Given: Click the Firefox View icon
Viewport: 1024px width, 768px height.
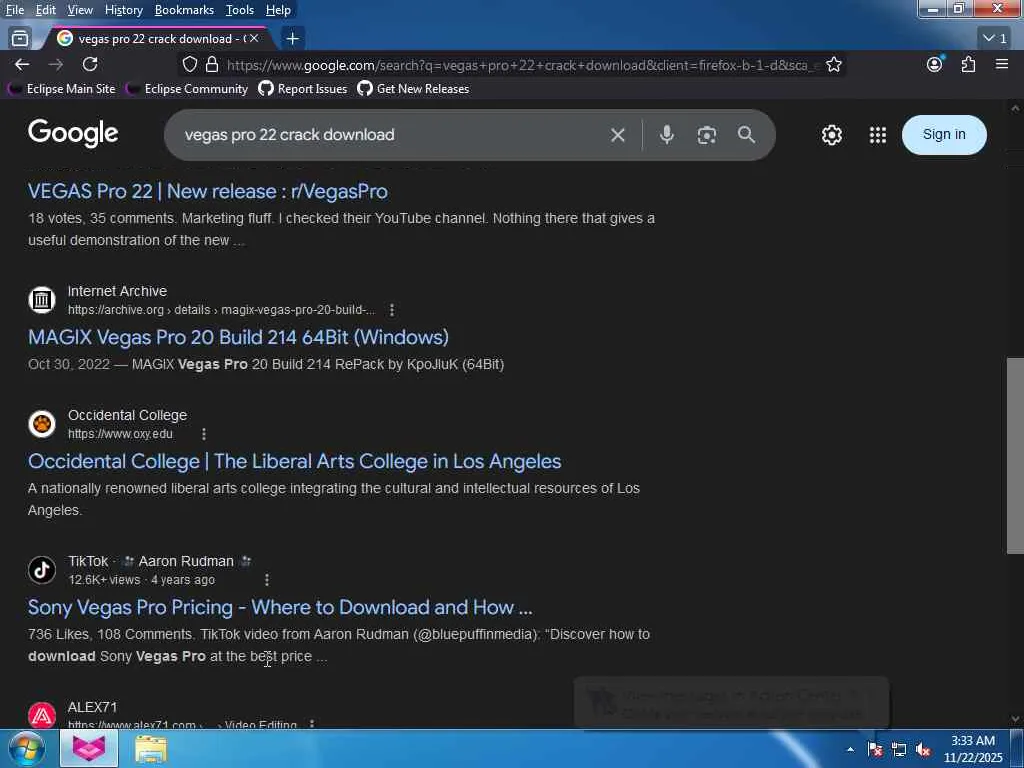Looking at the screenshot, I should 20,39.
